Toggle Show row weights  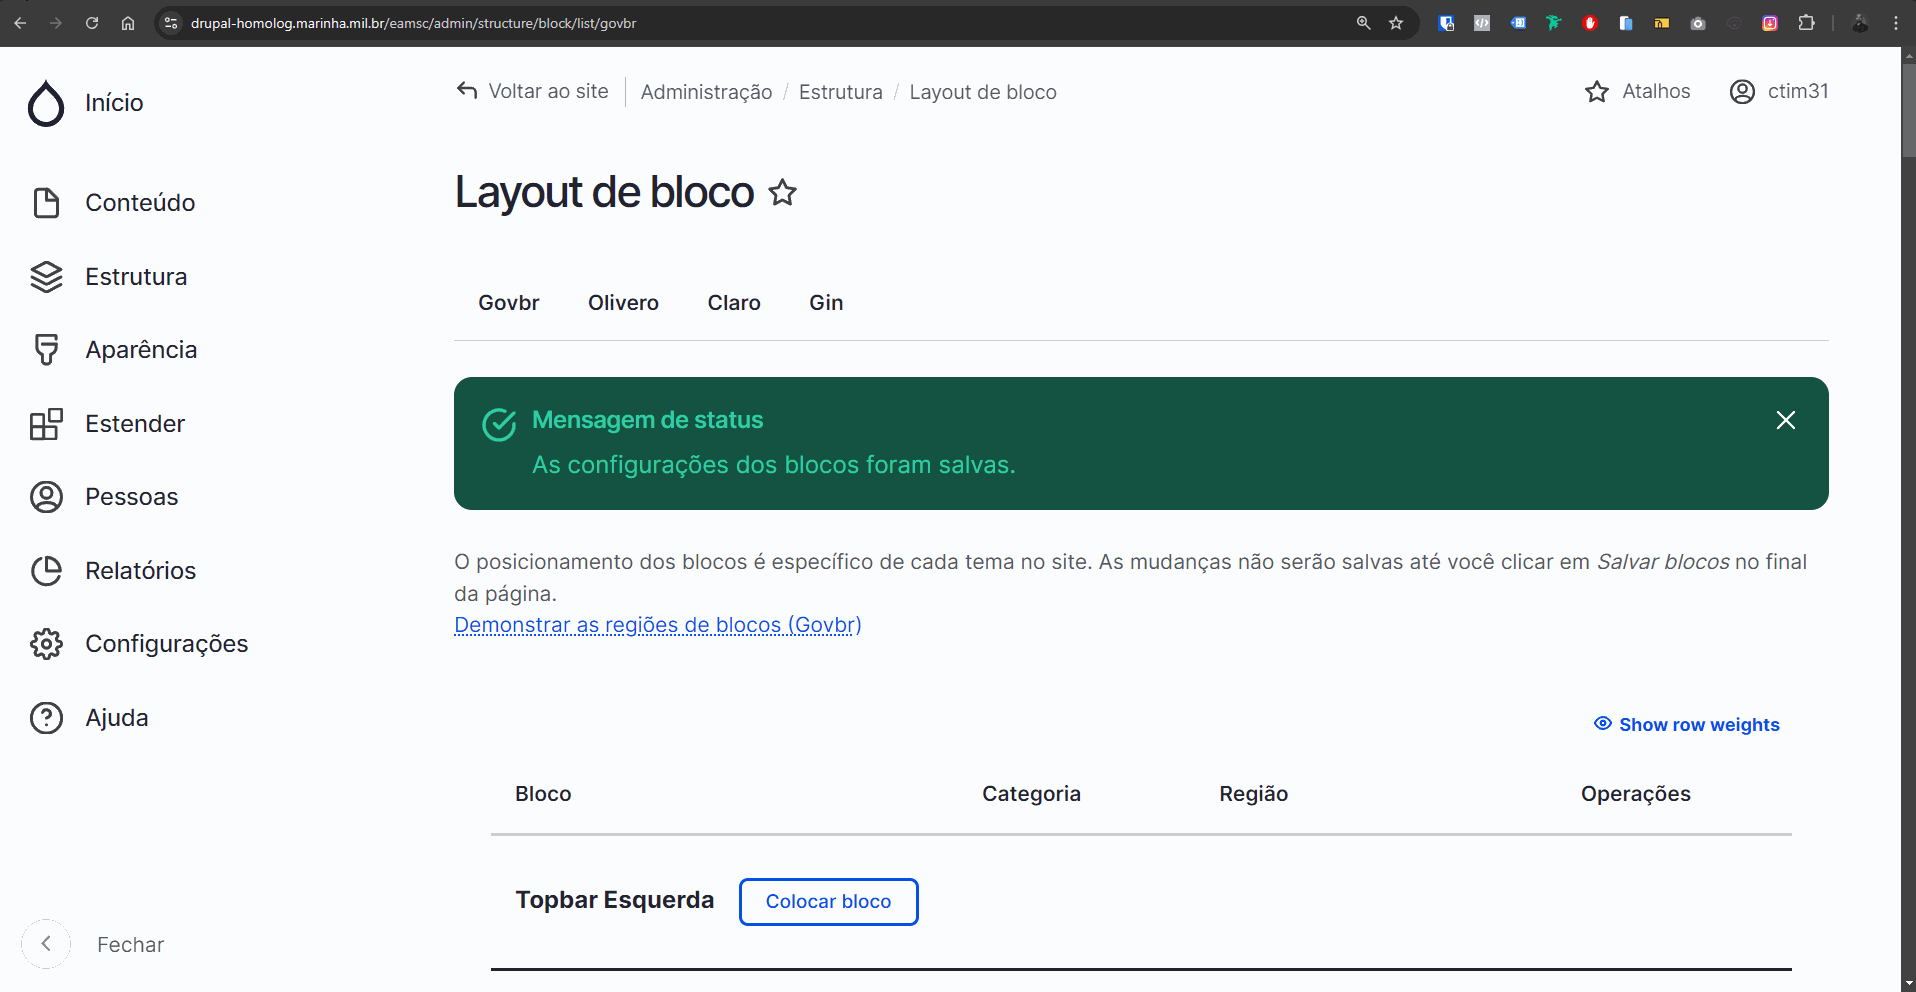[x=1686, y=724]
